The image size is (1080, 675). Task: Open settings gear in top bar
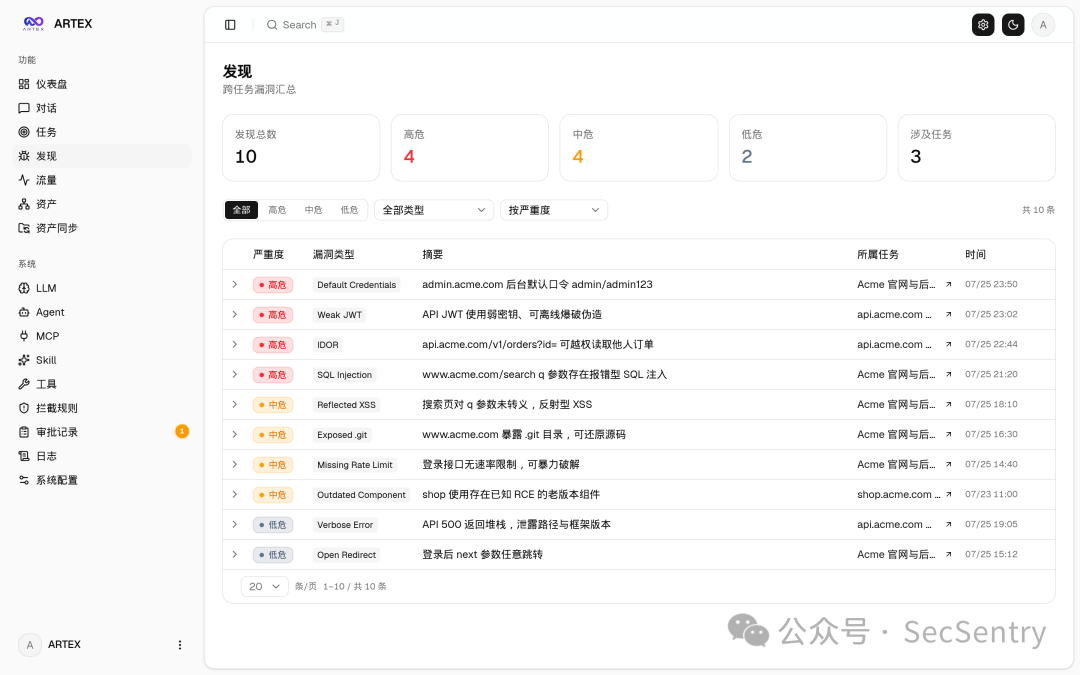pos(983,25)
